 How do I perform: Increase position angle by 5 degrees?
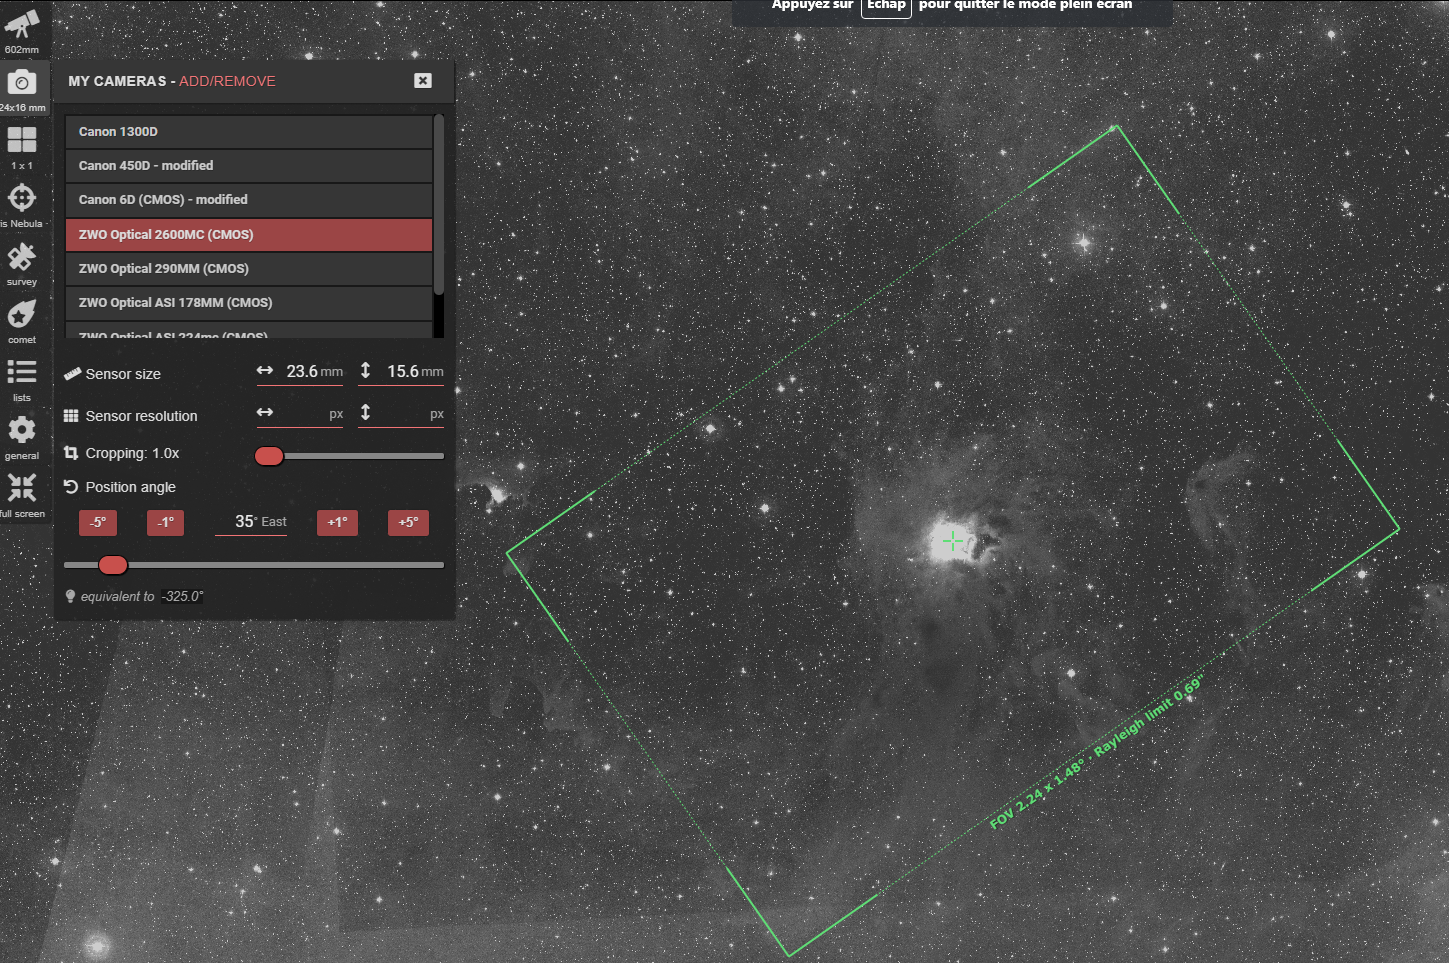(x=408, y=522)
